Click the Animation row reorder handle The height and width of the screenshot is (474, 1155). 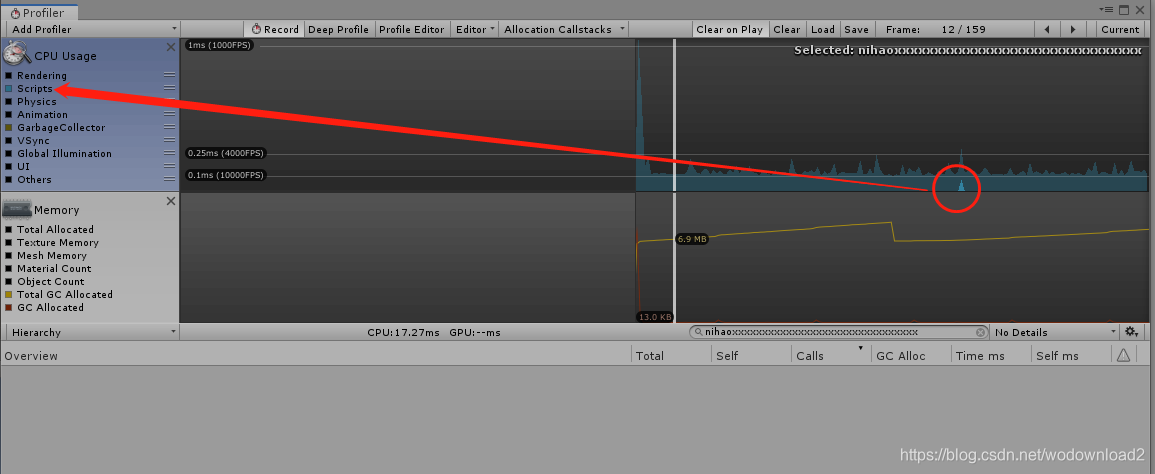(169, 114)
